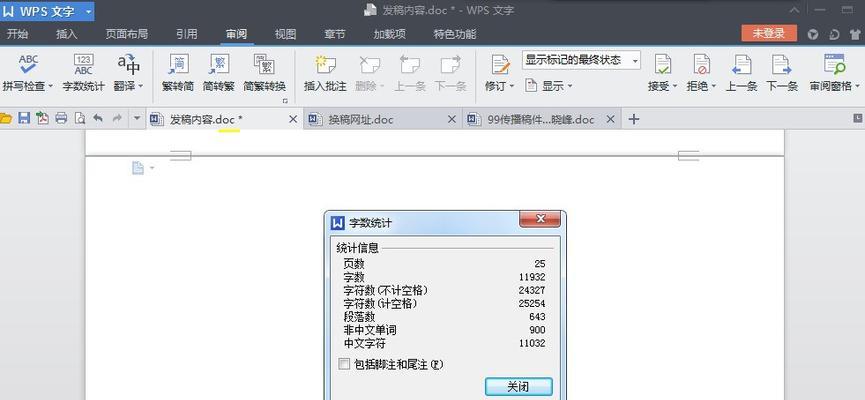This screenshot has height=400, width=865.
Task: Redo the last action
Action: click(x=117, y=118)
